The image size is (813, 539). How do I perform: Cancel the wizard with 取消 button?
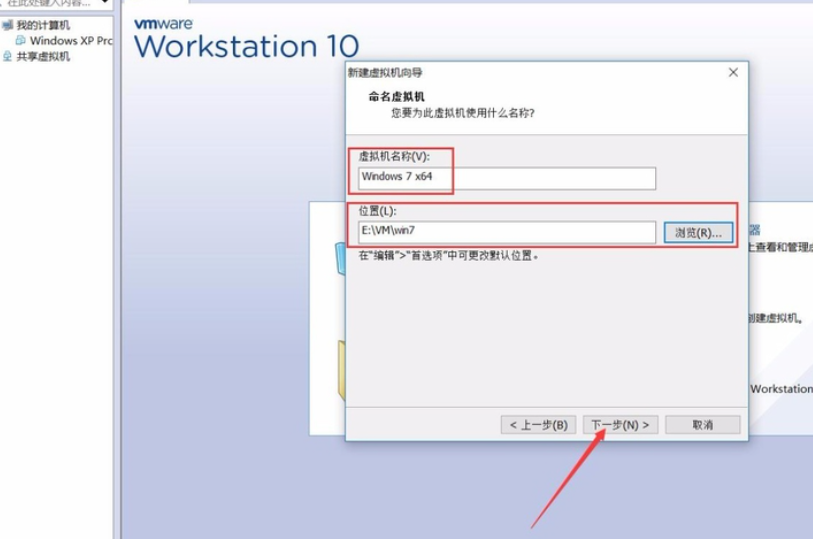pos(703,425)
